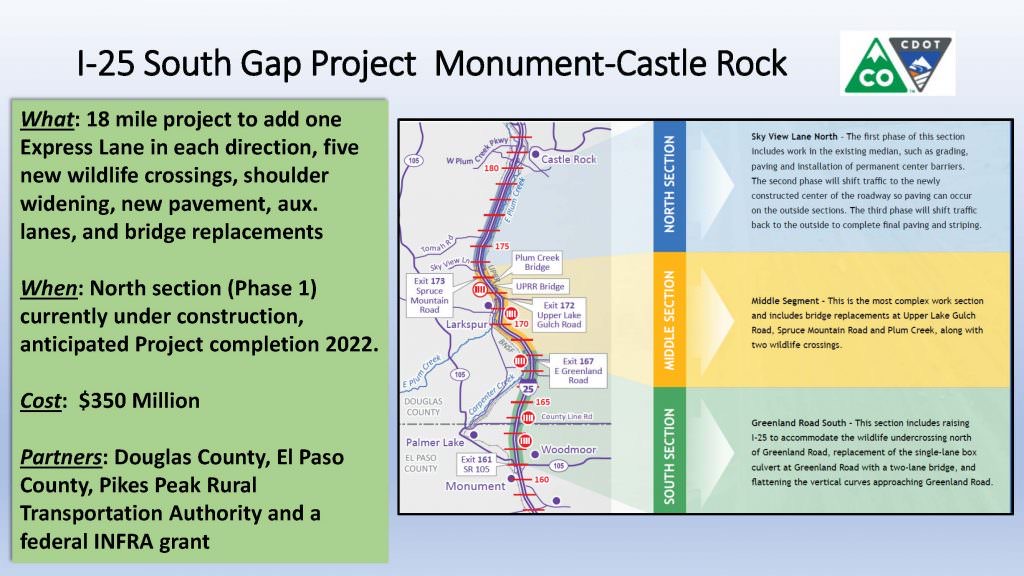Click the green SOUTH SECTION vertical bar
This screenshot has width=1024, height=576.
coord(669,455)
